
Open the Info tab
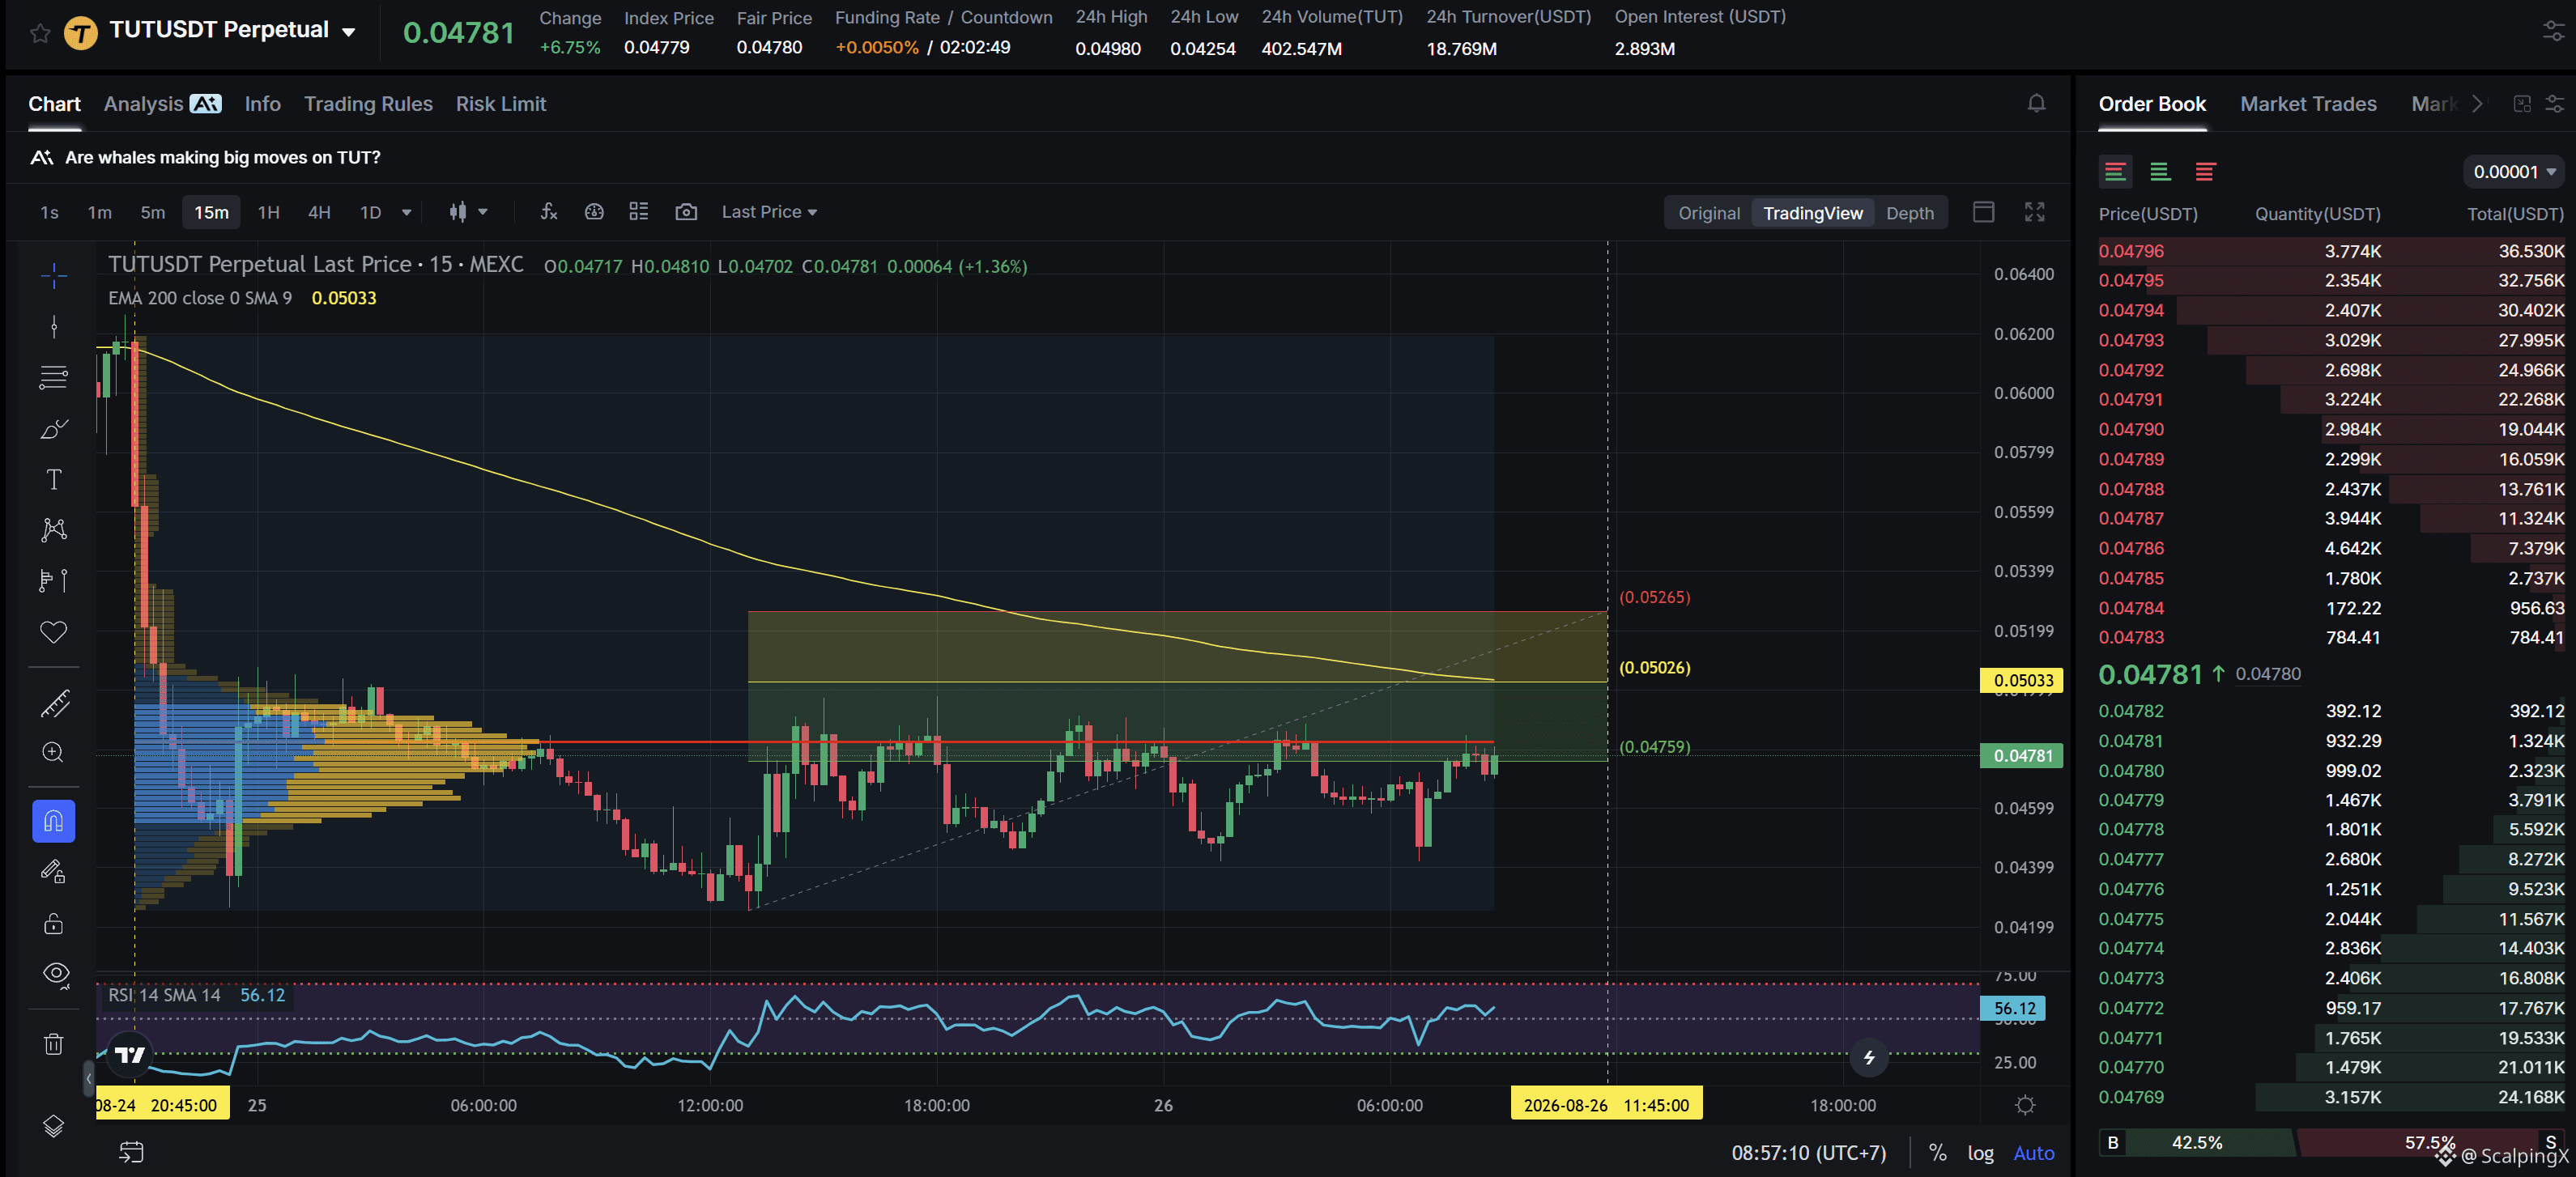pyautogui.click(x=262, y=104)
